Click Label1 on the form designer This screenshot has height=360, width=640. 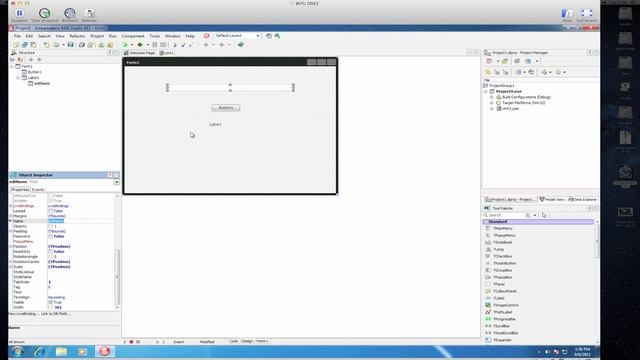(x=215, y=124)
